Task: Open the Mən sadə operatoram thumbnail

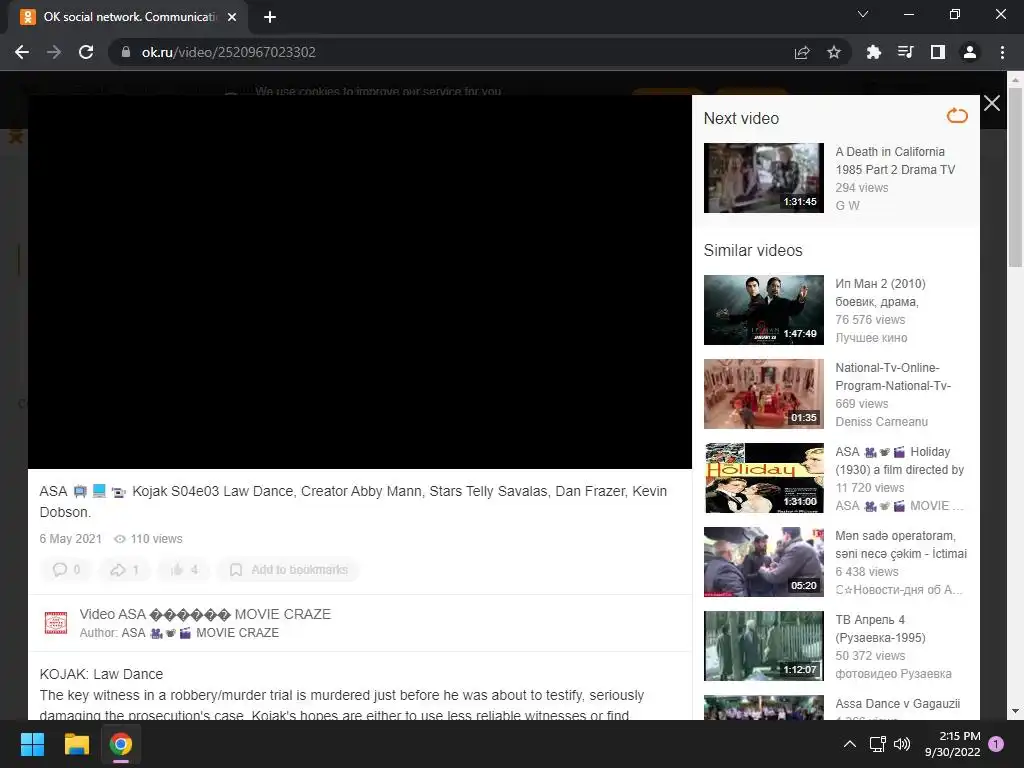Action: click(x=763, y=562)
